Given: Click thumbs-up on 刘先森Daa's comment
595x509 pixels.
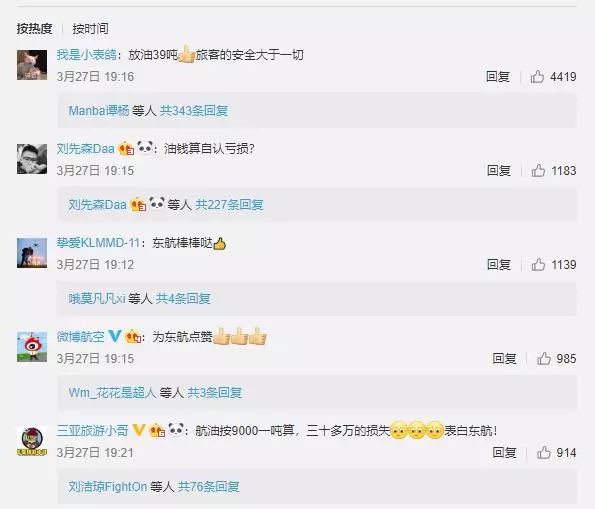Looking at the screenshot, I should point(538,170).
